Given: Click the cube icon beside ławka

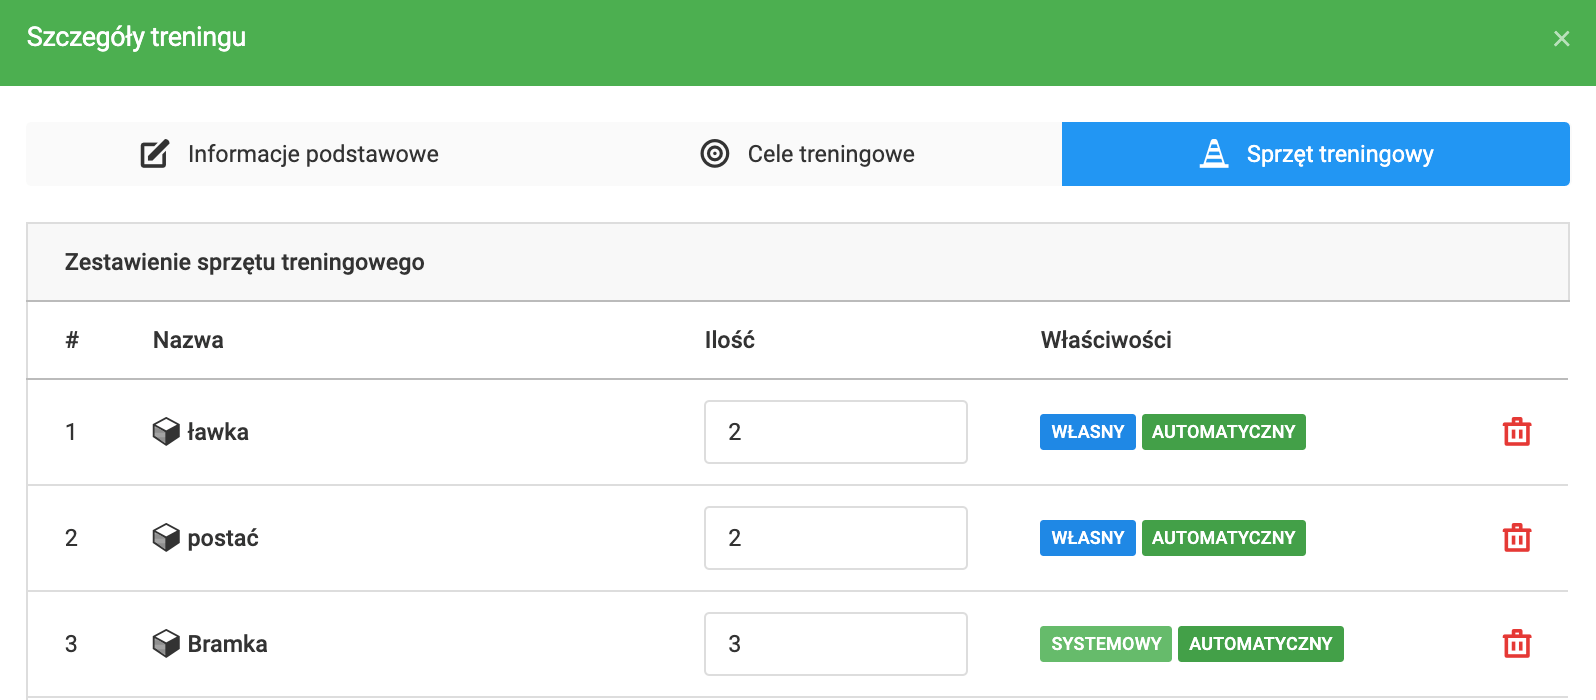Looking at the screenshot, I should tap(166, 432).
